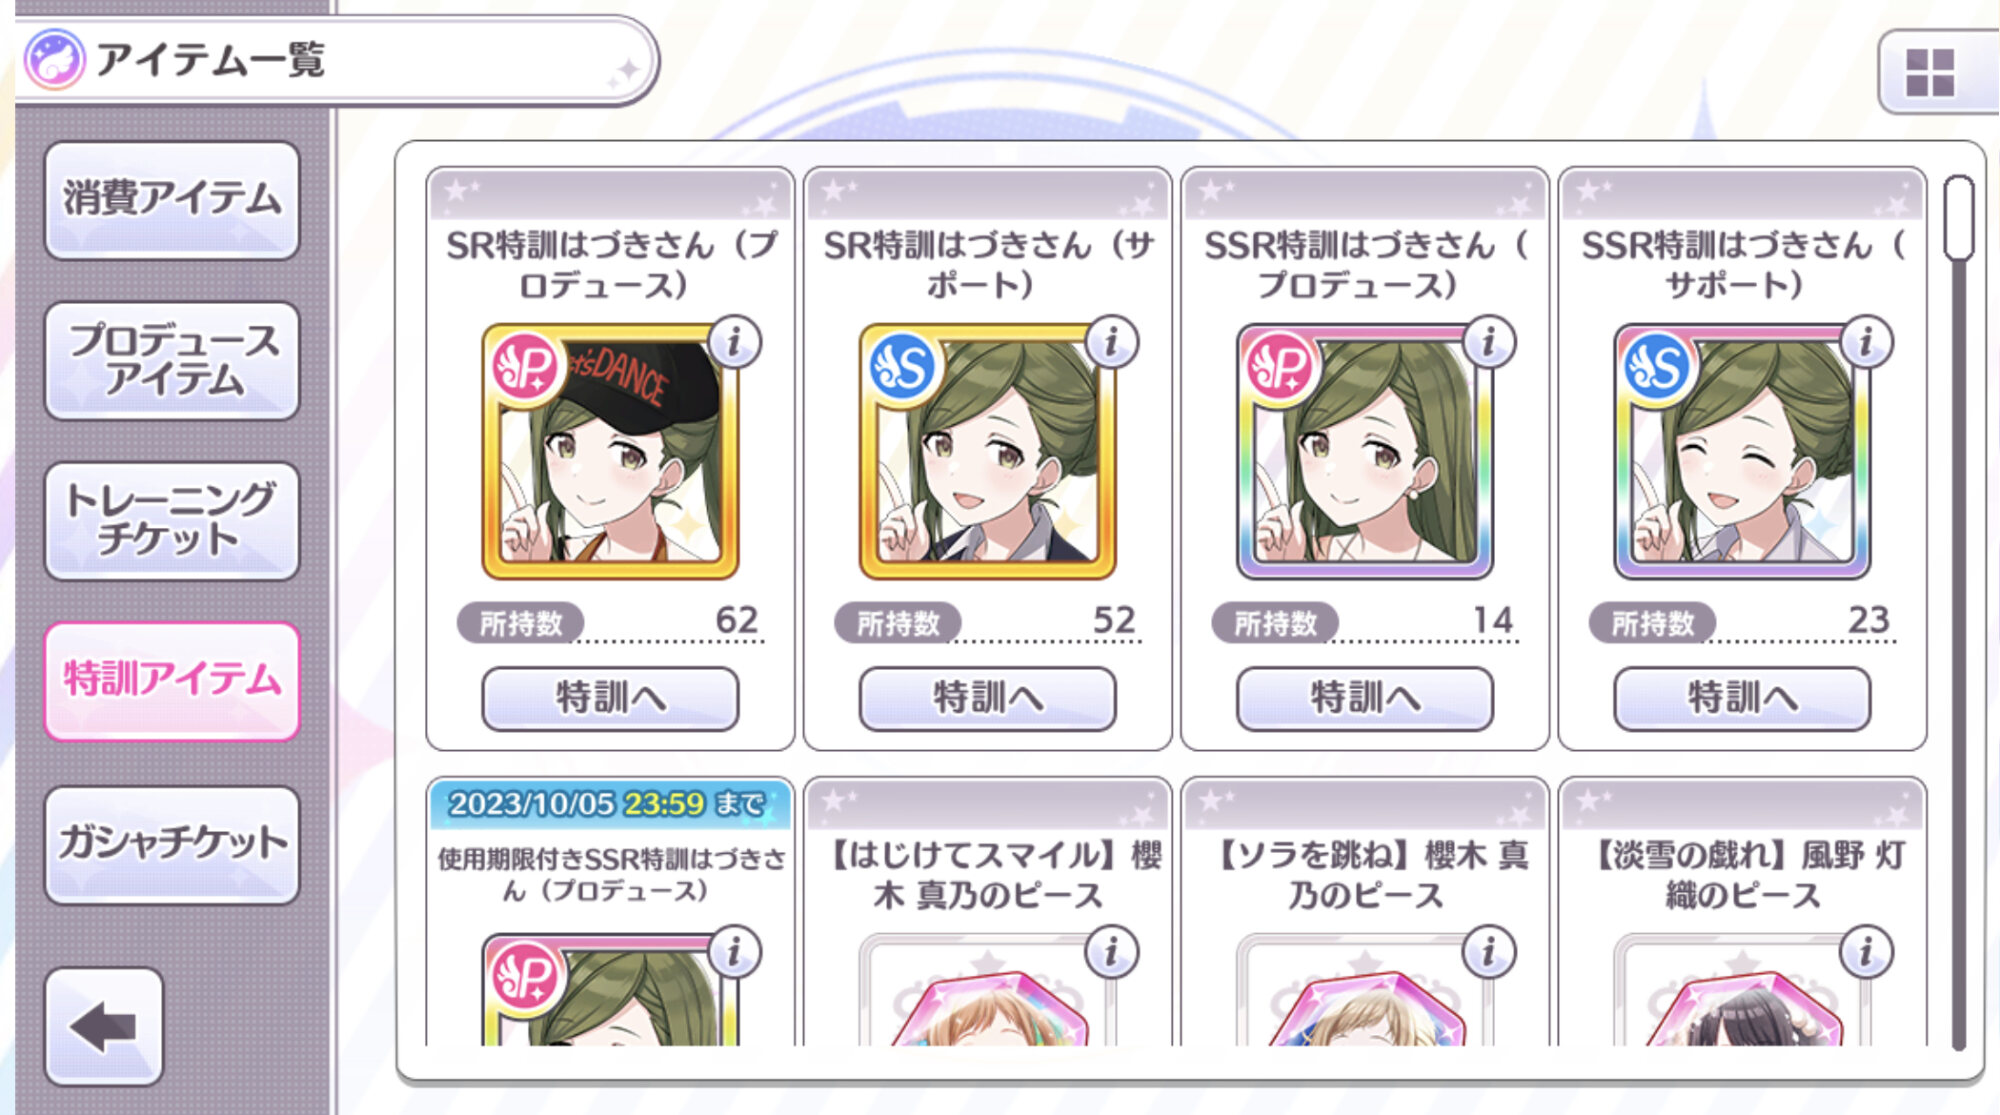Open info for SR特訓はづきさん(プロデュース)

[x=734, y=342]
